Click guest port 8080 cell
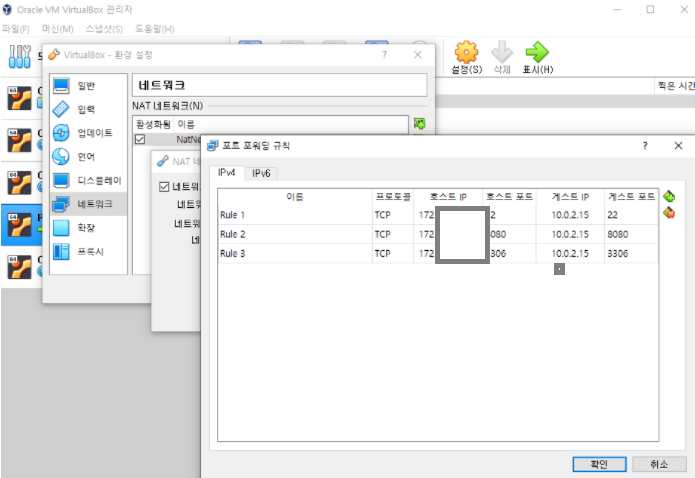Viewport: 695px width, 478px height. (x=631, y=234)
